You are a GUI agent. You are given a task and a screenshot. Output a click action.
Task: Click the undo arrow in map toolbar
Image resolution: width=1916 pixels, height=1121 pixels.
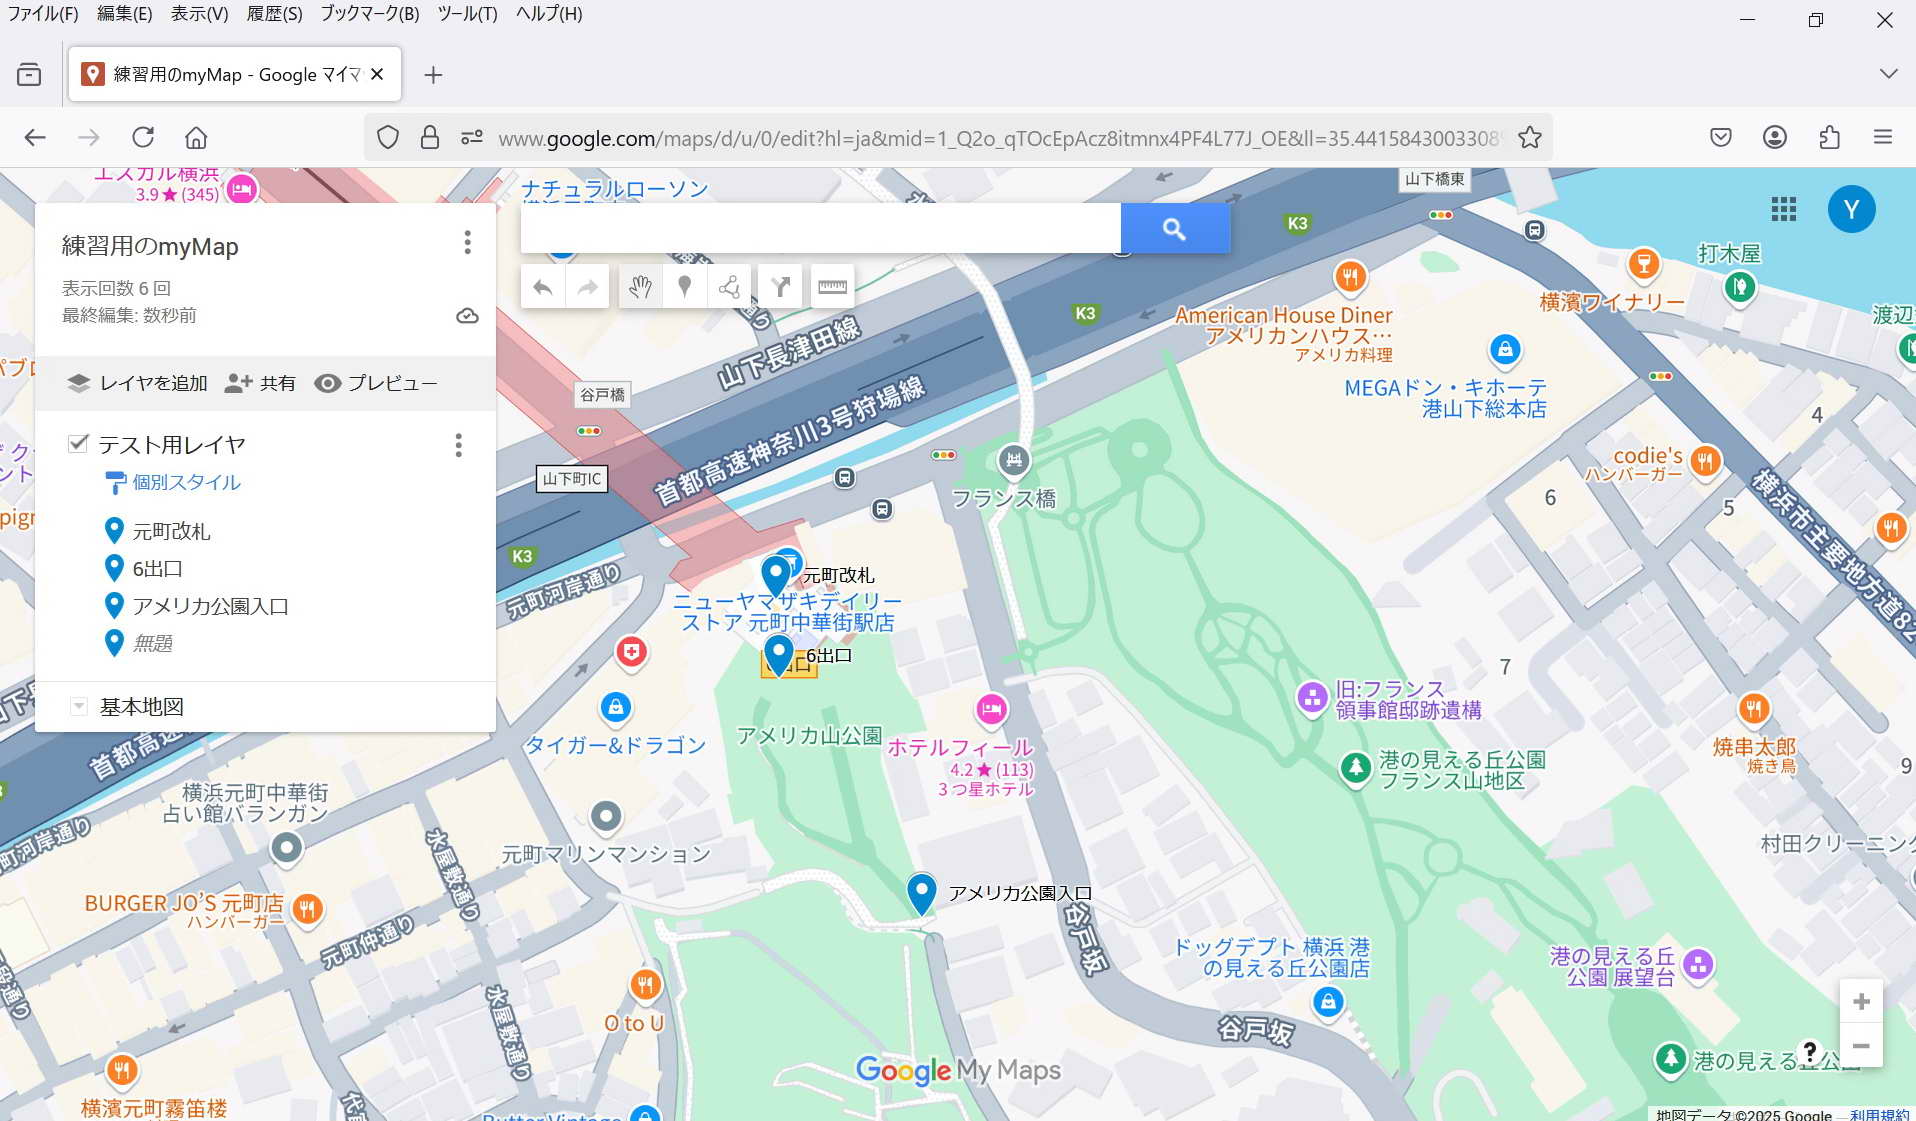[543, 288]
